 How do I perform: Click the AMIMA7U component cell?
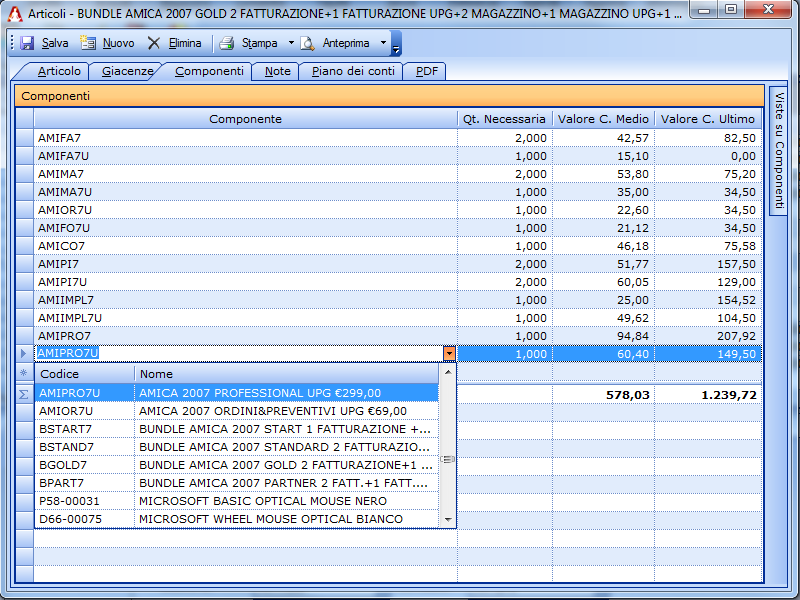(245, 192)
